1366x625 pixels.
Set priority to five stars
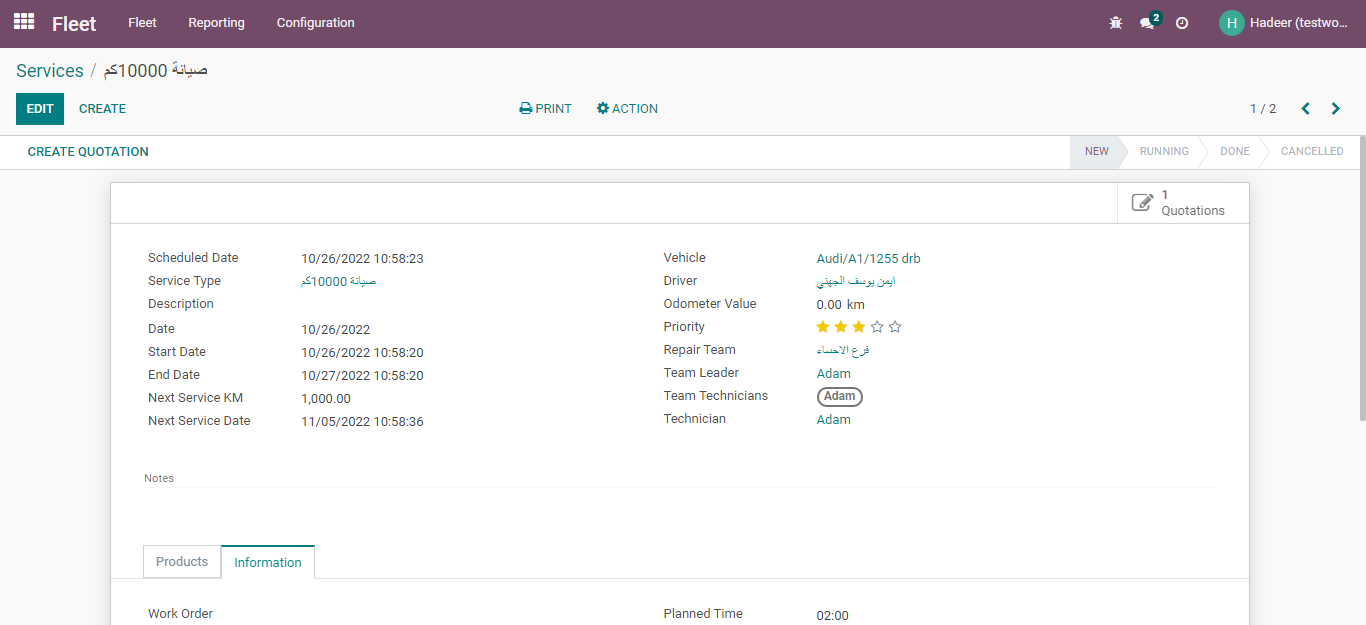pyautogui.click(x=895, y=327)
